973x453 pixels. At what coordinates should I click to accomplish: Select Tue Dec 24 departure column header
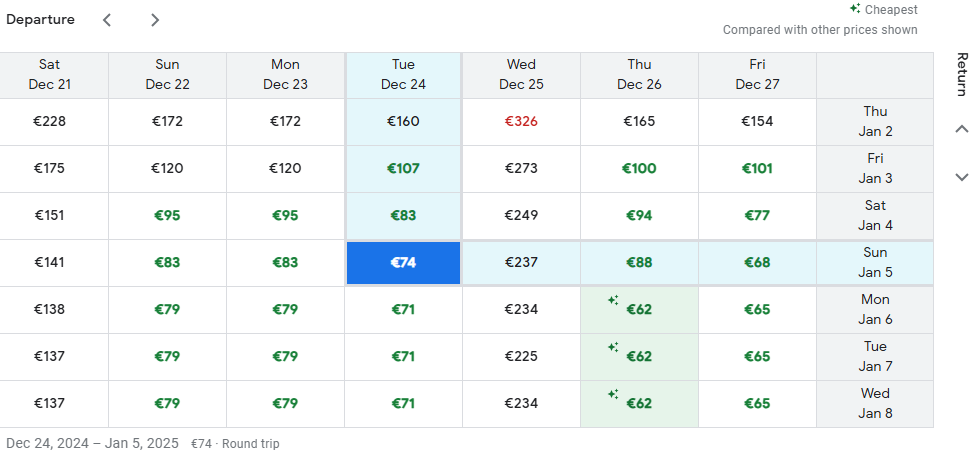tap(403, 75)
